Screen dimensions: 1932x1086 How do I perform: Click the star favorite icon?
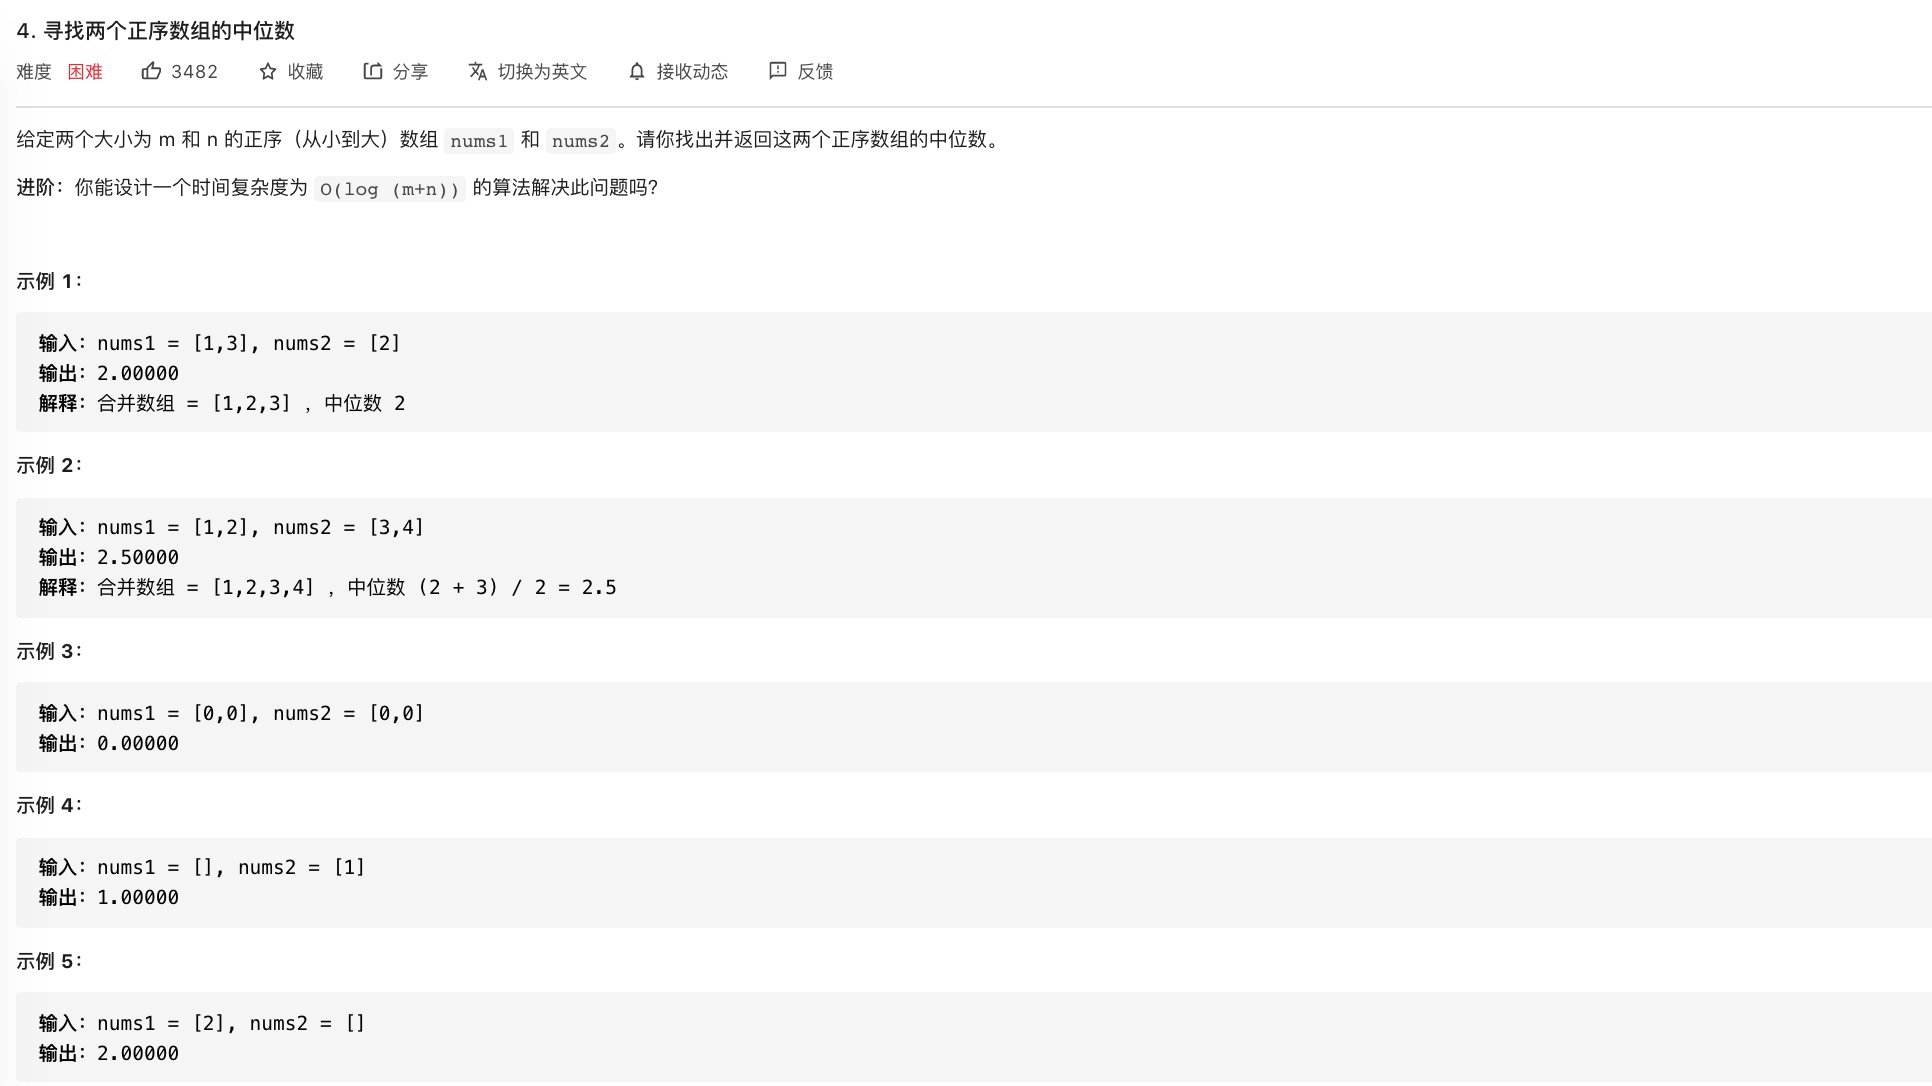pos(267,72)
